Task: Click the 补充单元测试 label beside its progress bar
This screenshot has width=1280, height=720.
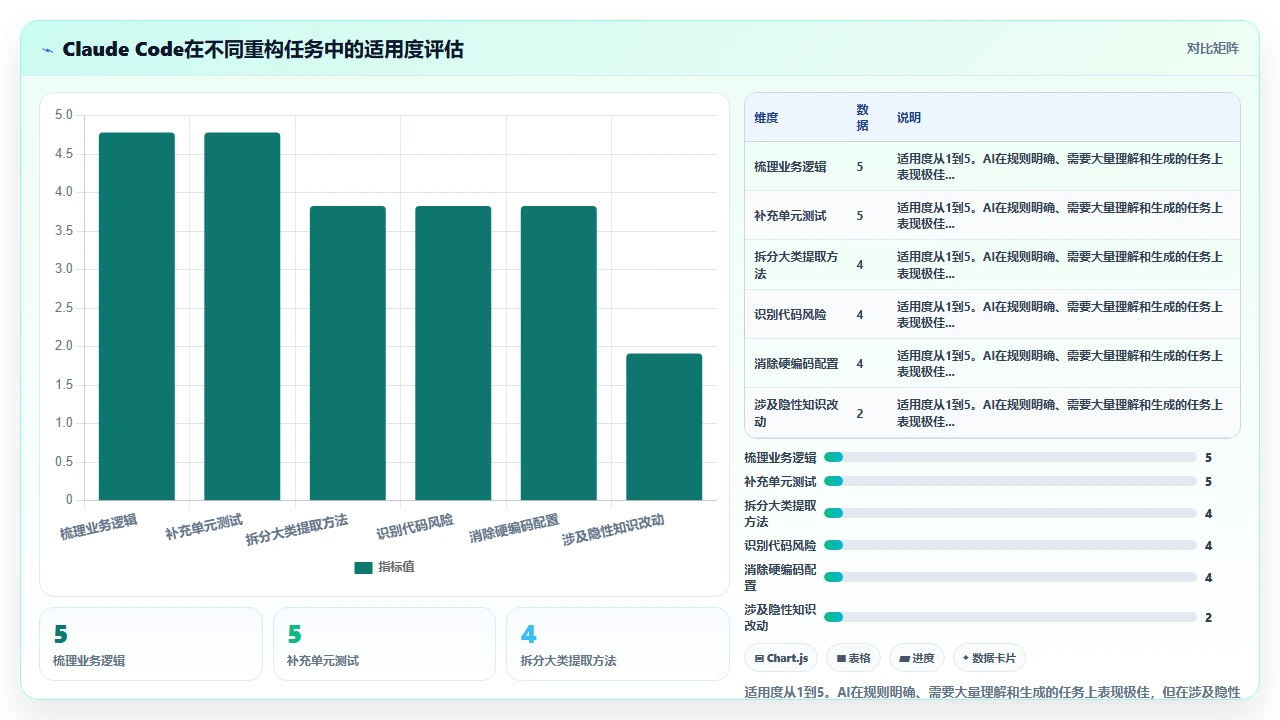Action: [780, 482]
